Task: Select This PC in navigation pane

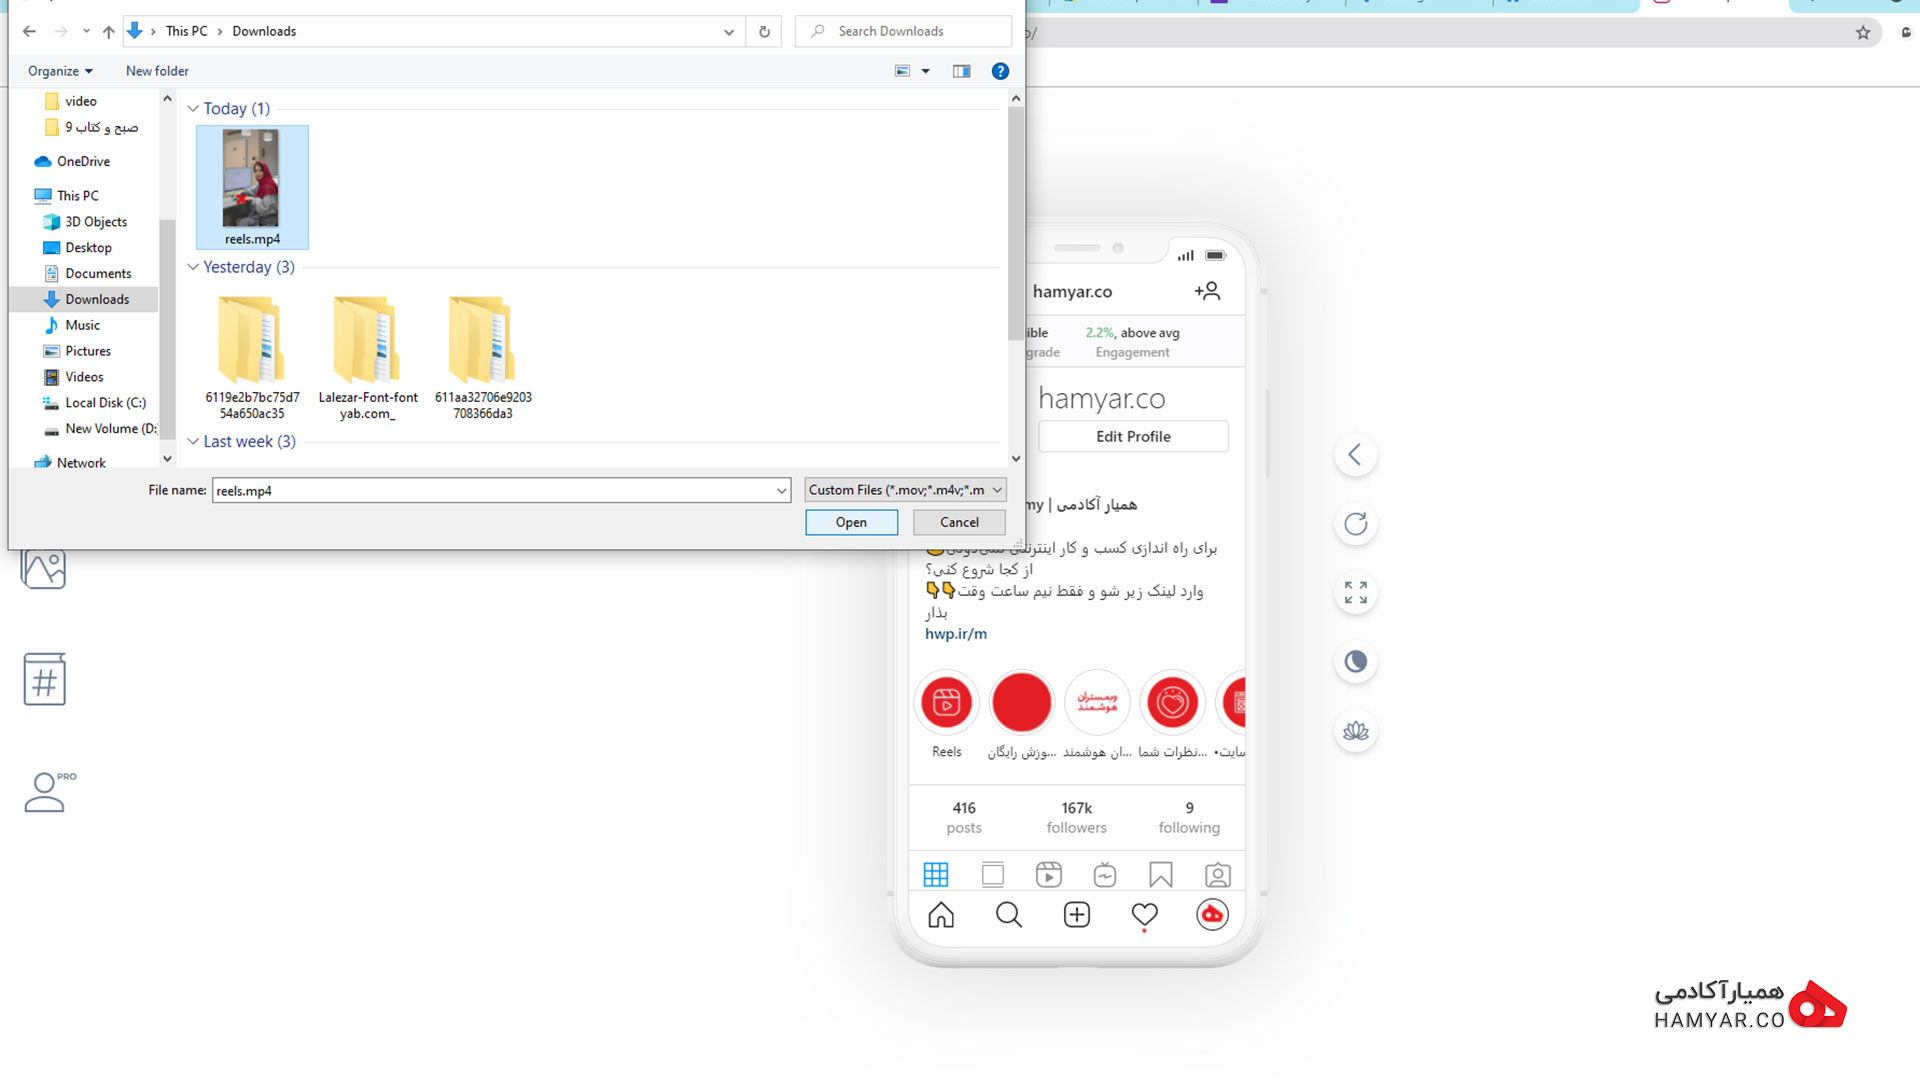Action: 78,196
